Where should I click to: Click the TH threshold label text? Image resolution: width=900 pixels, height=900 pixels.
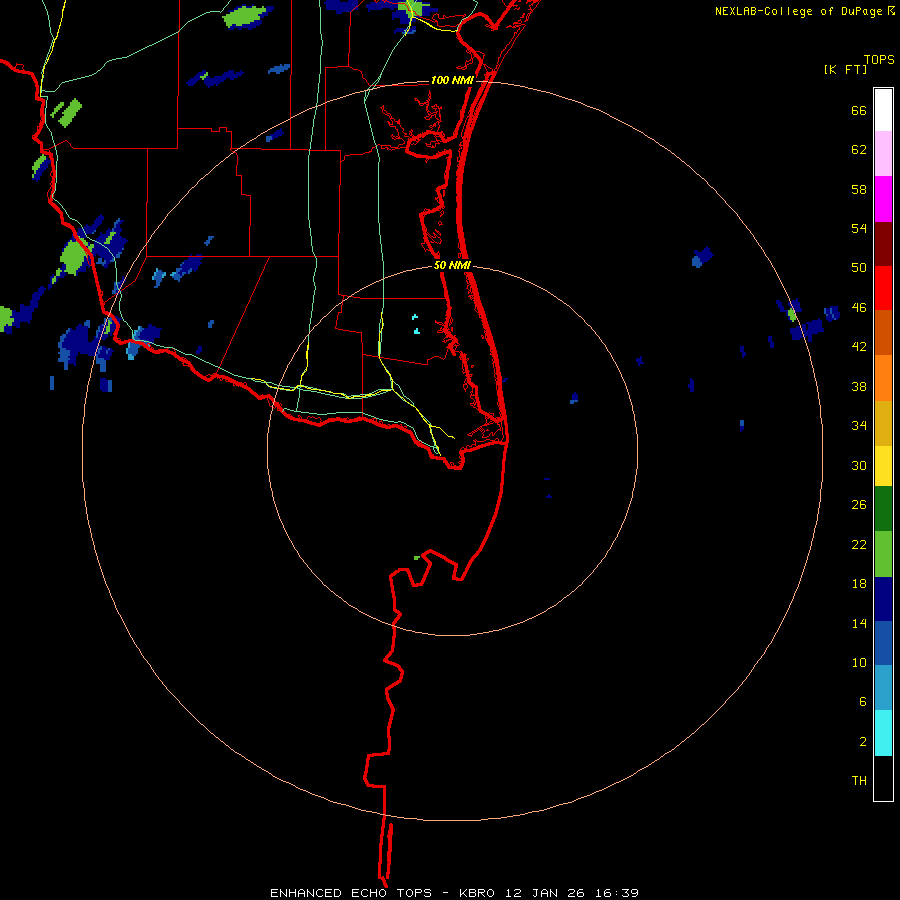[859, 781]
